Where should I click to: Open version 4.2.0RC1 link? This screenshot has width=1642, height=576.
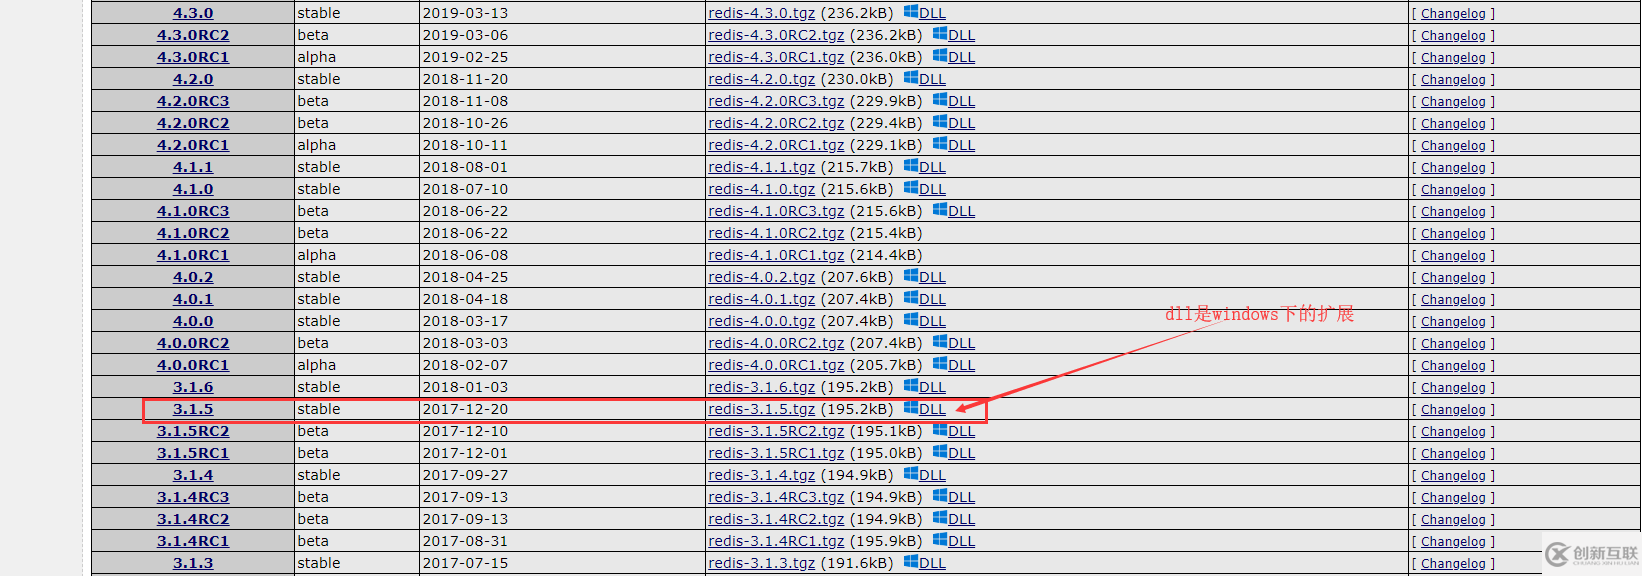(193, 145)
